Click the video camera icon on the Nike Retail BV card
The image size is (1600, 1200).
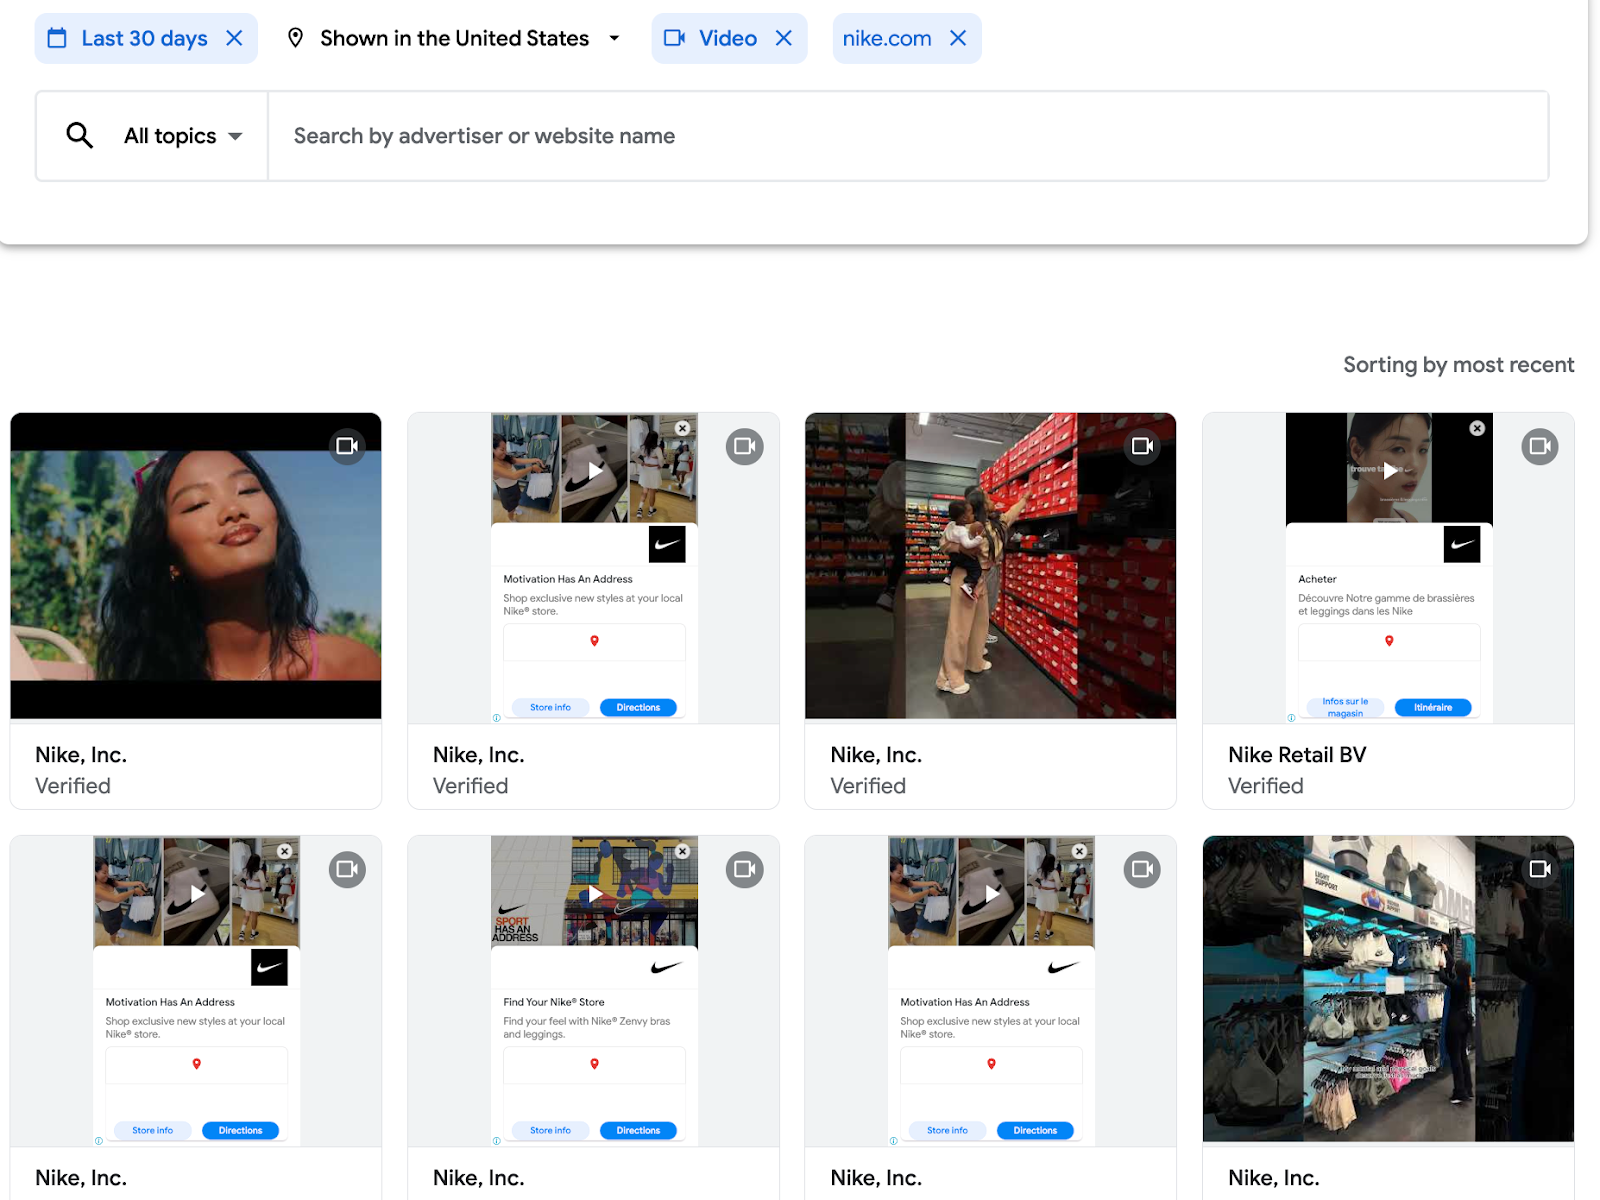pos(1539,446)
